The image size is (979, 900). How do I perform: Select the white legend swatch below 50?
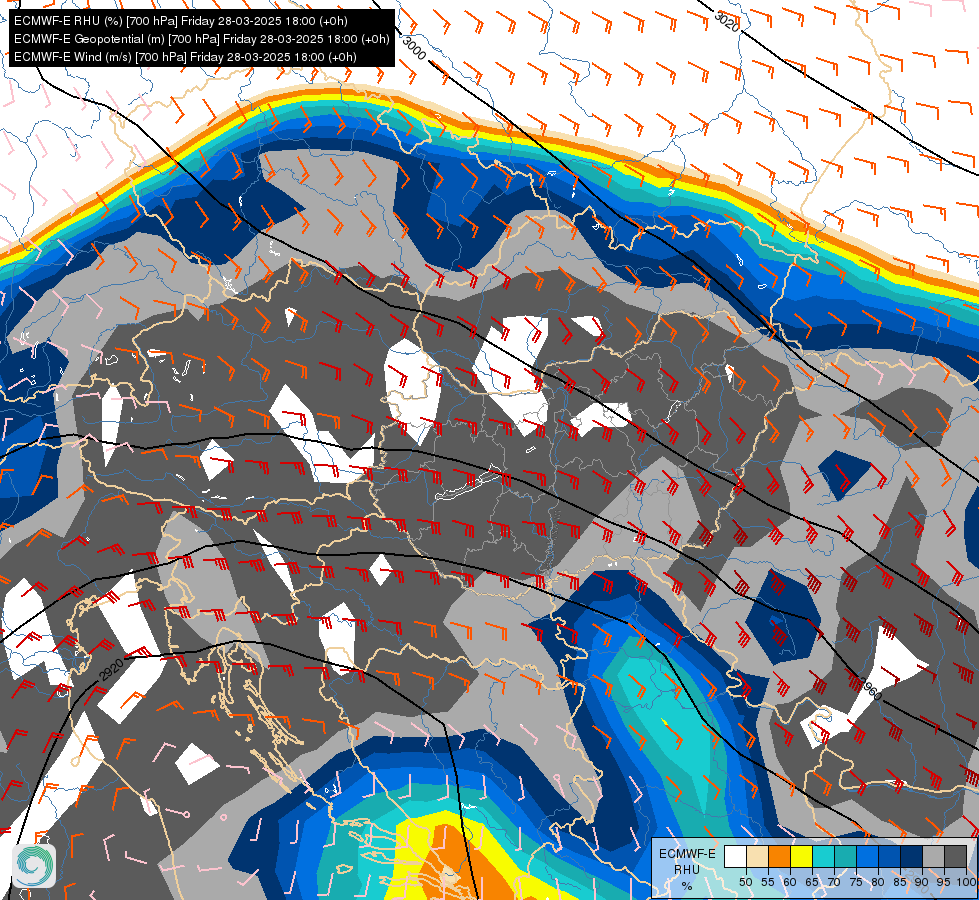(735, 856)
